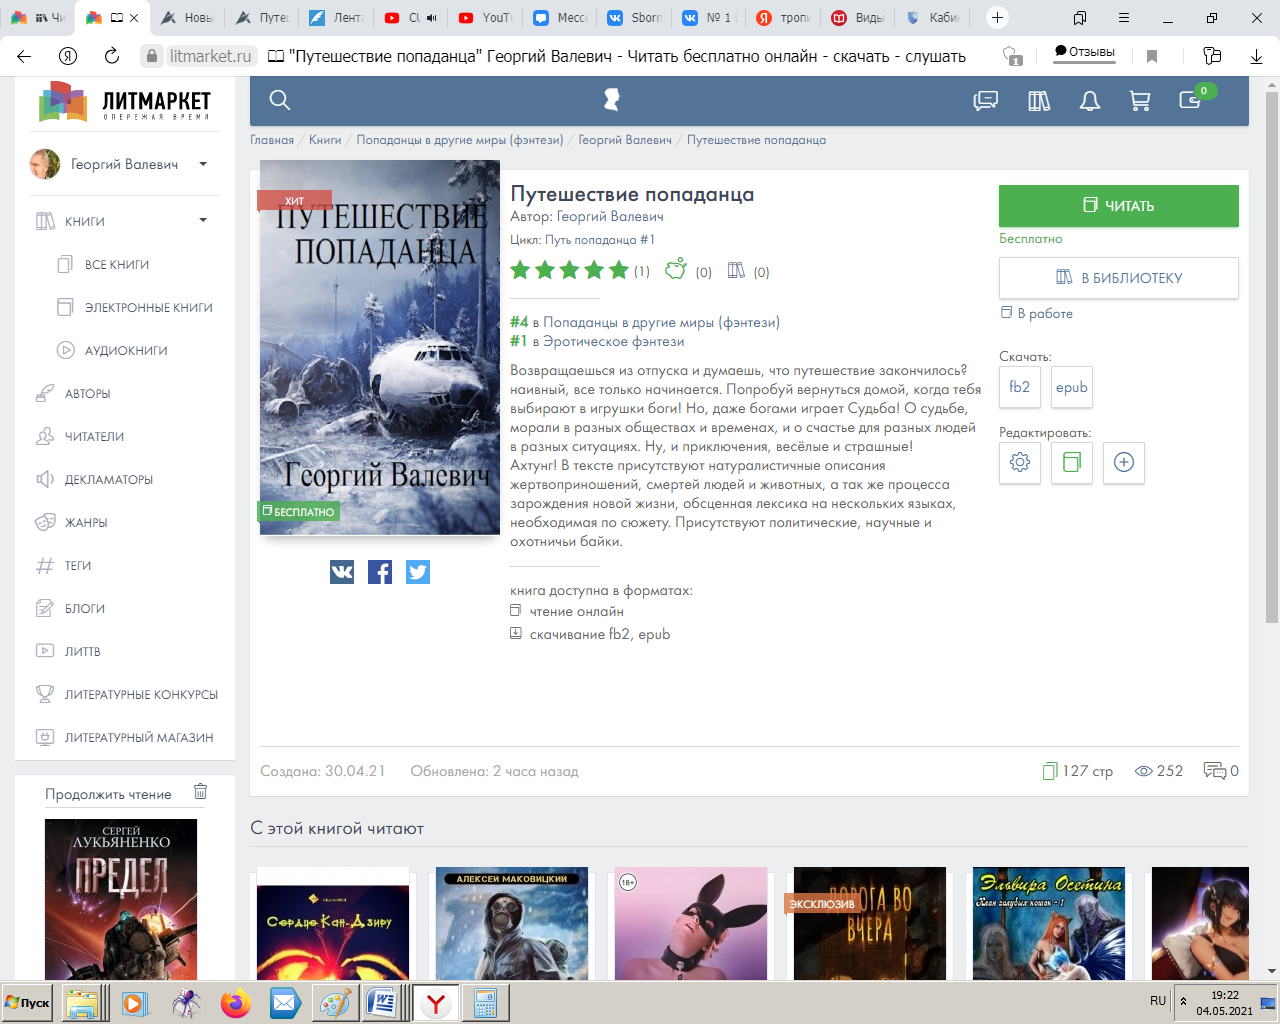Collapse the КНИГИ sidebar section
This screenshot has width=1280, height=1024.
pos(203,221)
